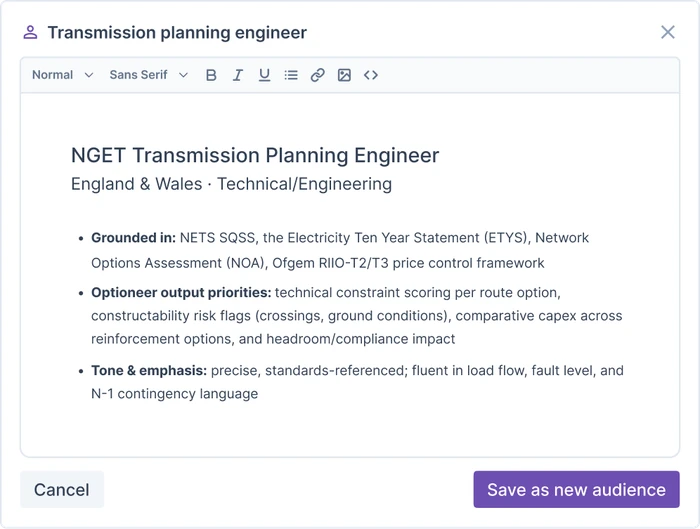Toggle bold formatting in editor toolbar
The height and width of the screenshot is (529, 700).
(x=211, y=75)
